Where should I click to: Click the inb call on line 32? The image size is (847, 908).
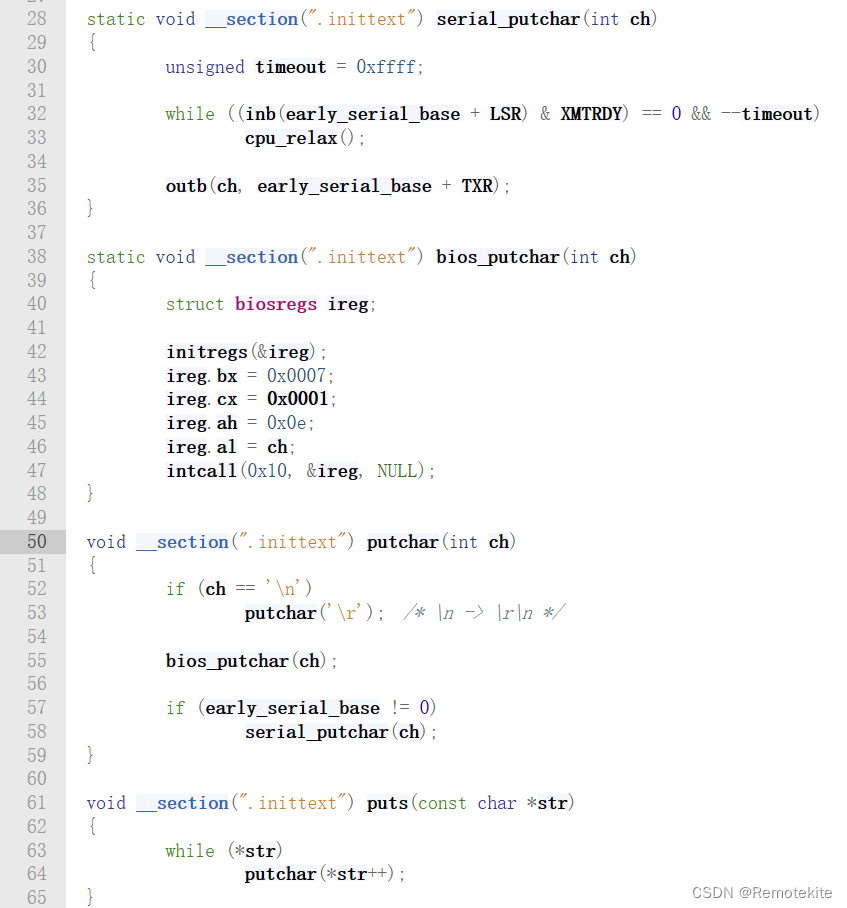pos(261,114)
